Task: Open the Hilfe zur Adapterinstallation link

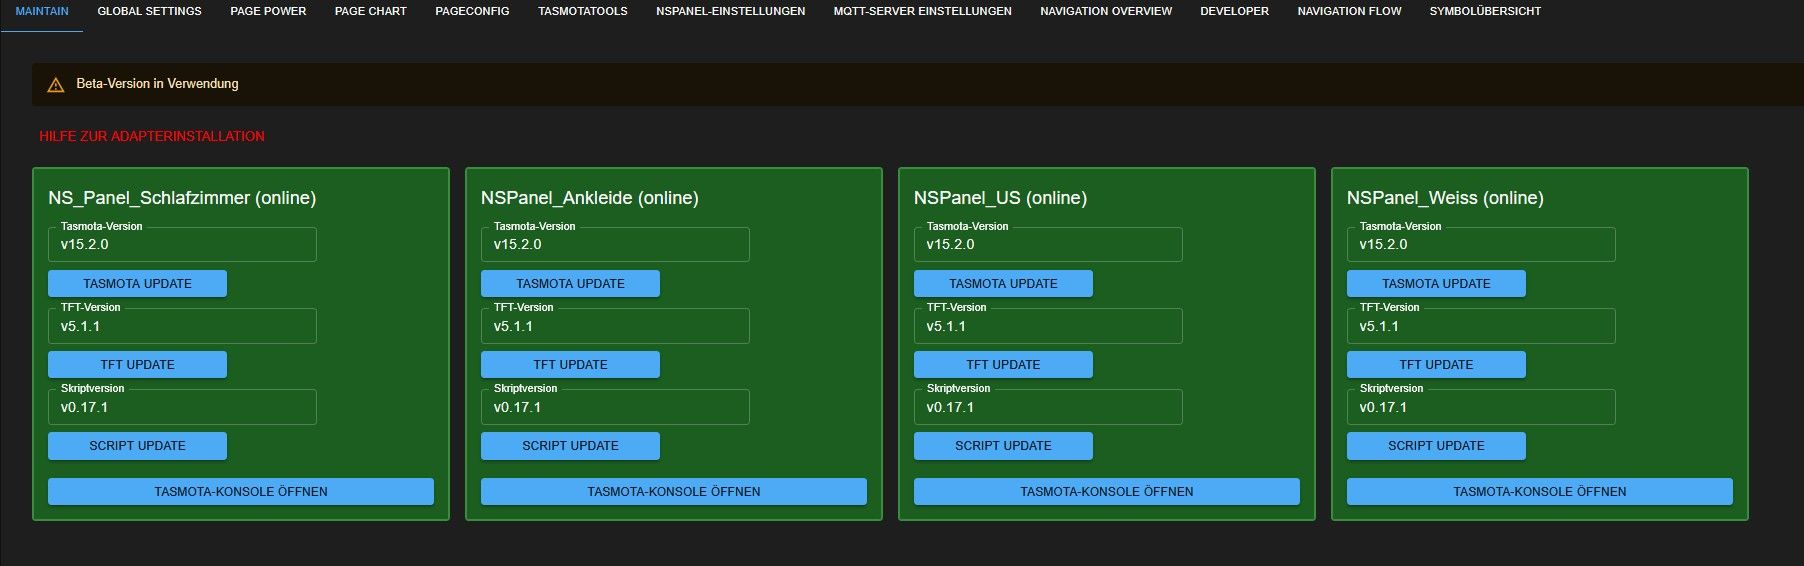Action: point(152,136)
